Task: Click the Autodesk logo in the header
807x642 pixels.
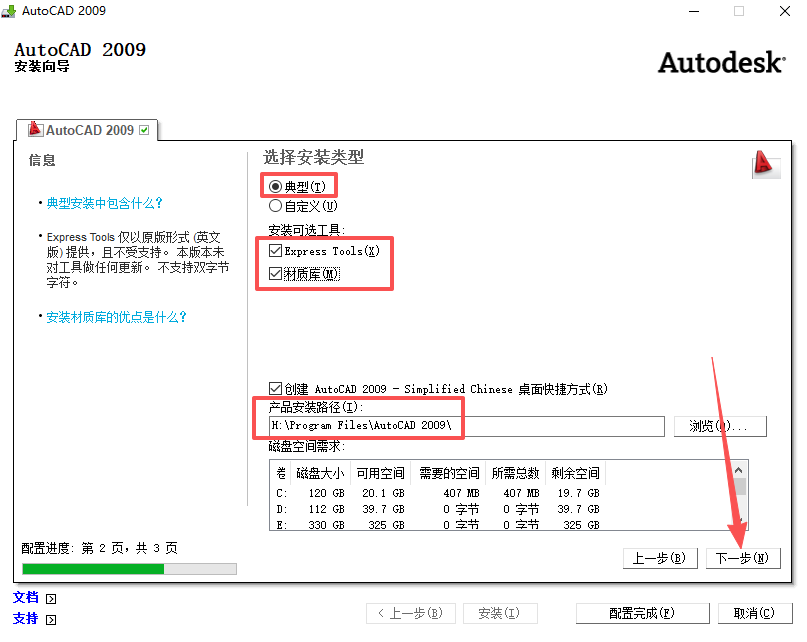Action: [x=721, y=62]
